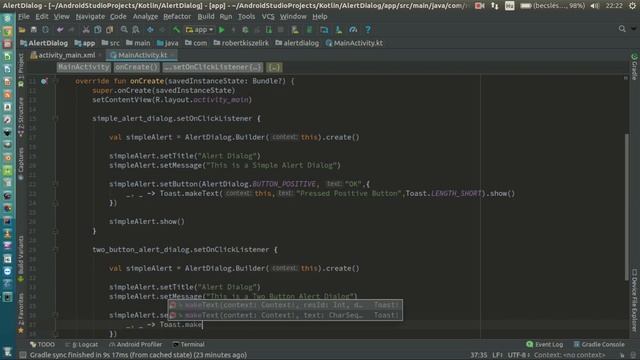Screen dimensions: 640x360
Task: Switch to the activity_main.xml tab
Action: pos(67,55)
